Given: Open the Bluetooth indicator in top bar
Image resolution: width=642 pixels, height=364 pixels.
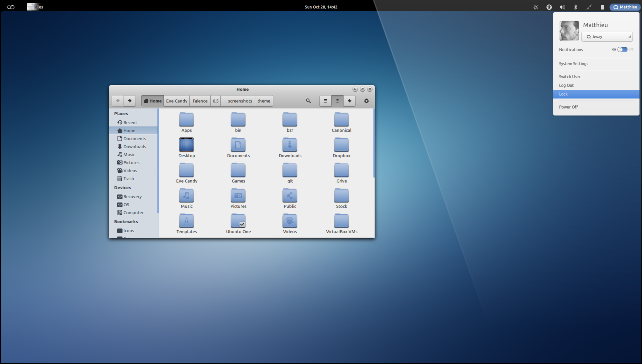Looking at the screenshot, I should pos(575,7).
